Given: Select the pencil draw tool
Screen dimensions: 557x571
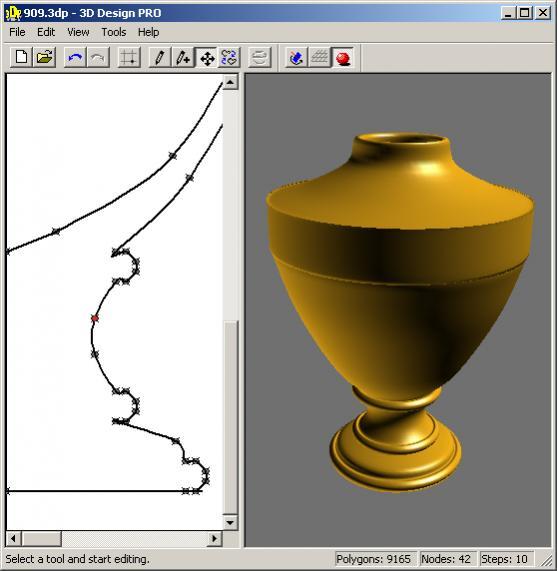Looking at the screenshot, I should pos(160,58).
